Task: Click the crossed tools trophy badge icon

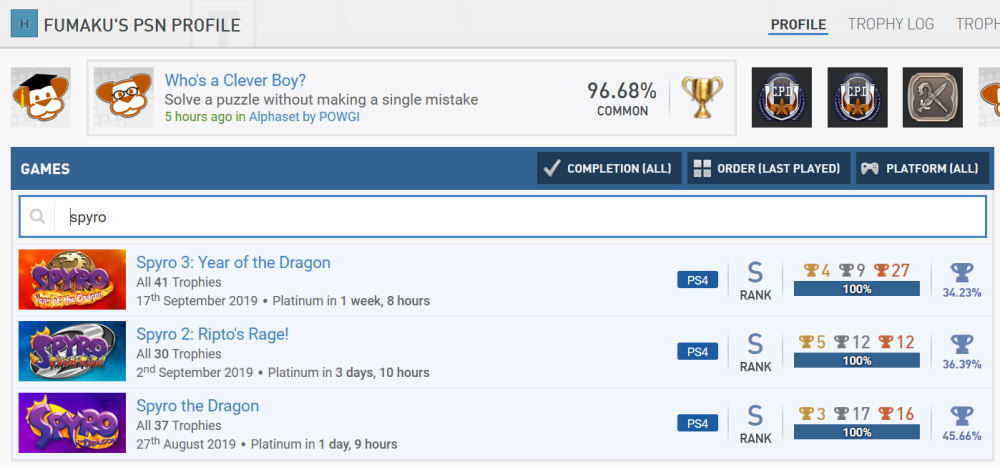Action: (x=932, y=98)
